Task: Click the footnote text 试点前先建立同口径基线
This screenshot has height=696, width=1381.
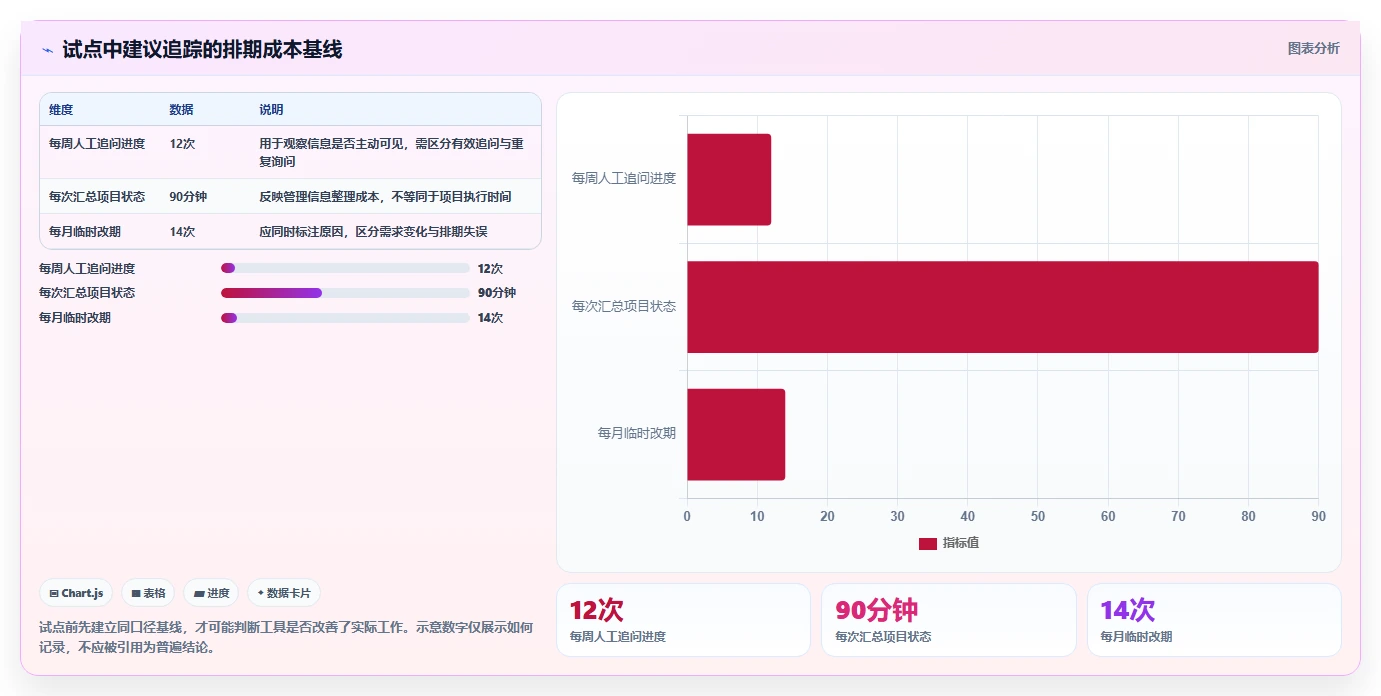Action: 286,637
